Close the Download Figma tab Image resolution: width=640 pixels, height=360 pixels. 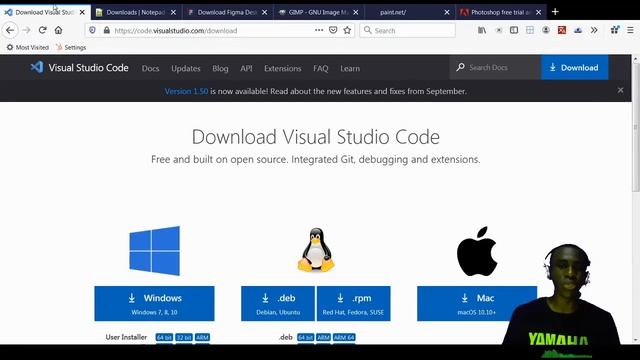pos(264,13)
